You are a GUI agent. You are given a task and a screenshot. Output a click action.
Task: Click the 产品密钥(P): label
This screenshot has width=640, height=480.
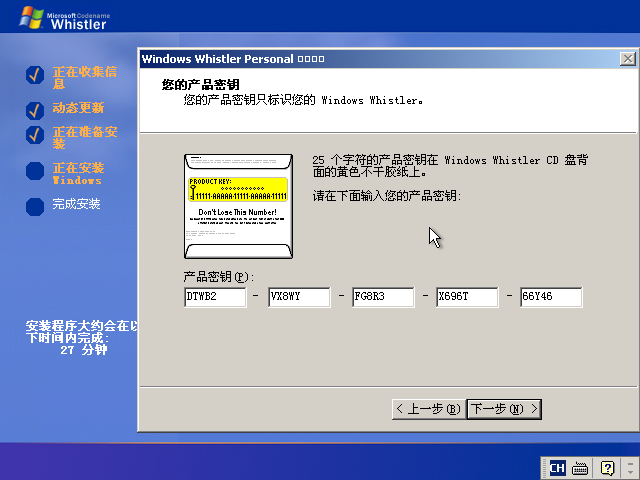(219, 277)
